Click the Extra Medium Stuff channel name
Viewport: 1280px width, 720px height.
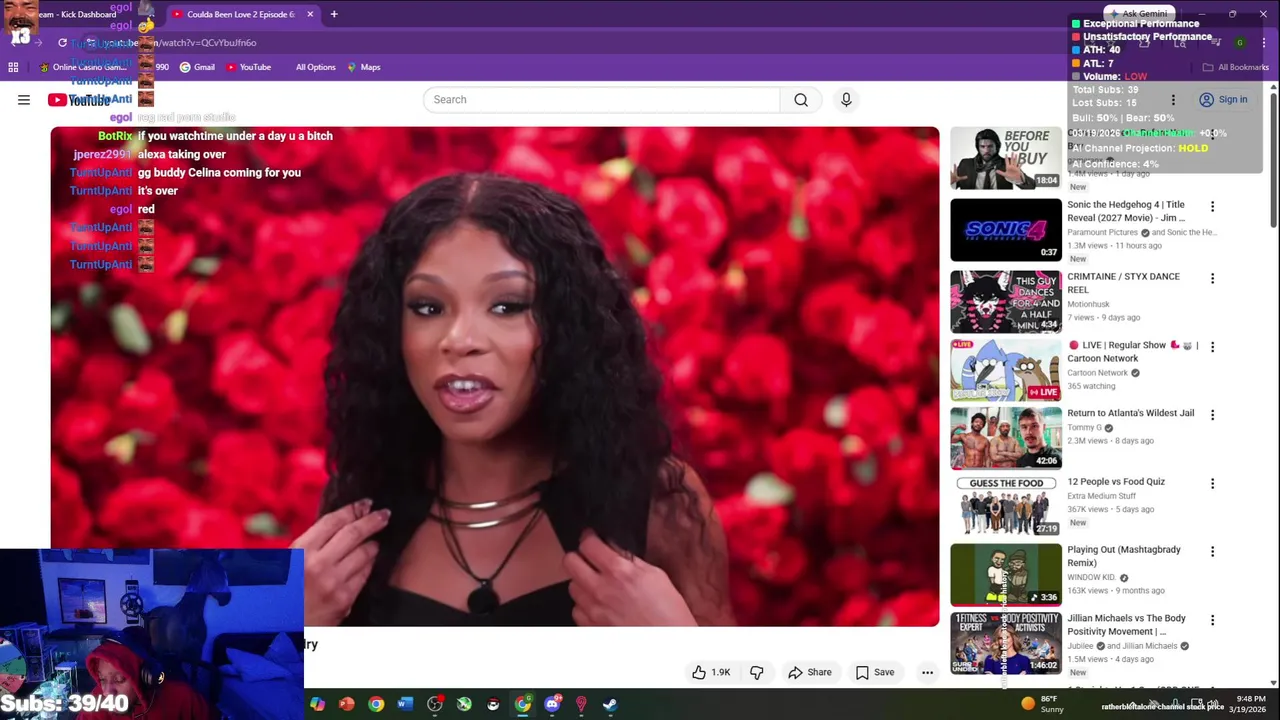point(1101,496)
